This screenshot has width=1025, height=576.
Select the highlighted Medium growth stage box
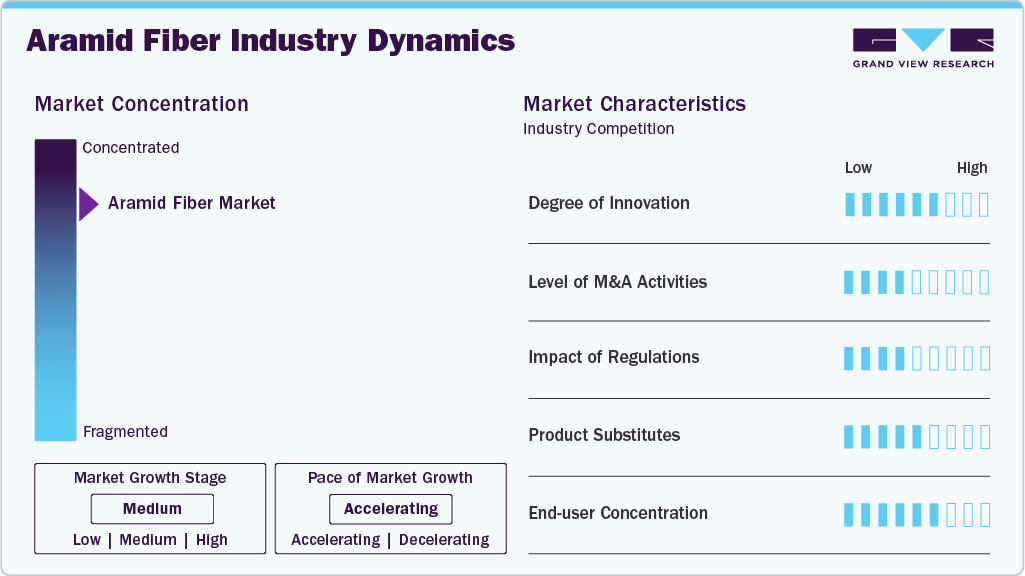click(x=152, y=509)
